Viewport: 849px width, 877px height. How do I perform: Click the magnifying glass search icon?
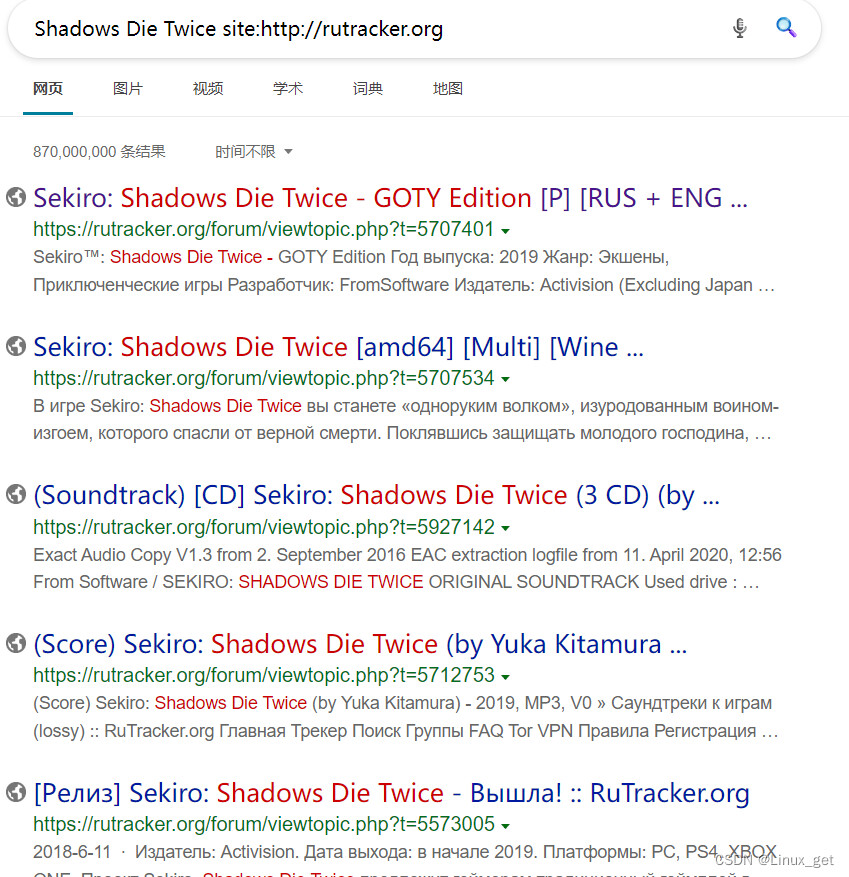786,28
